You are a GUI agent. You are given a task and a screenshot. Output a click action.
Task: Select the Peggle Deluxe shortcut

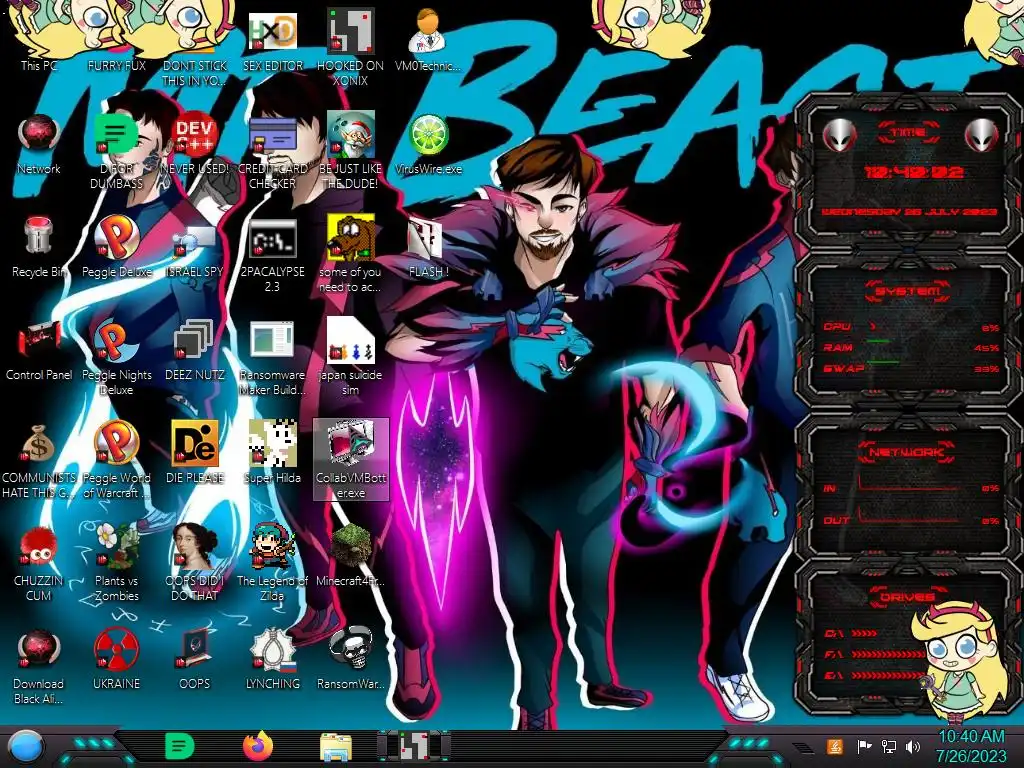click(116, 248)
